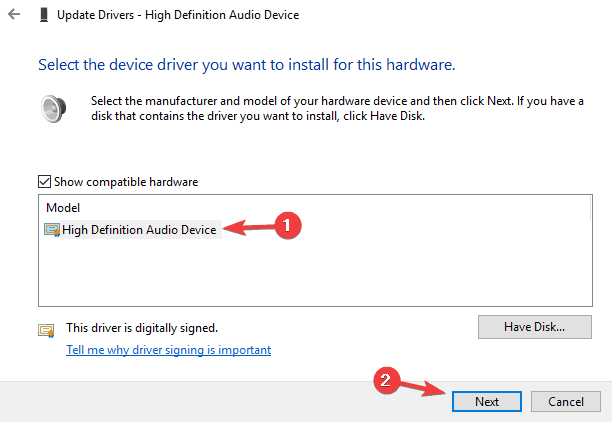Click the Update Drivers window title text
The image size is (612, 422).
pyautogui.click(x=178, y=15)
